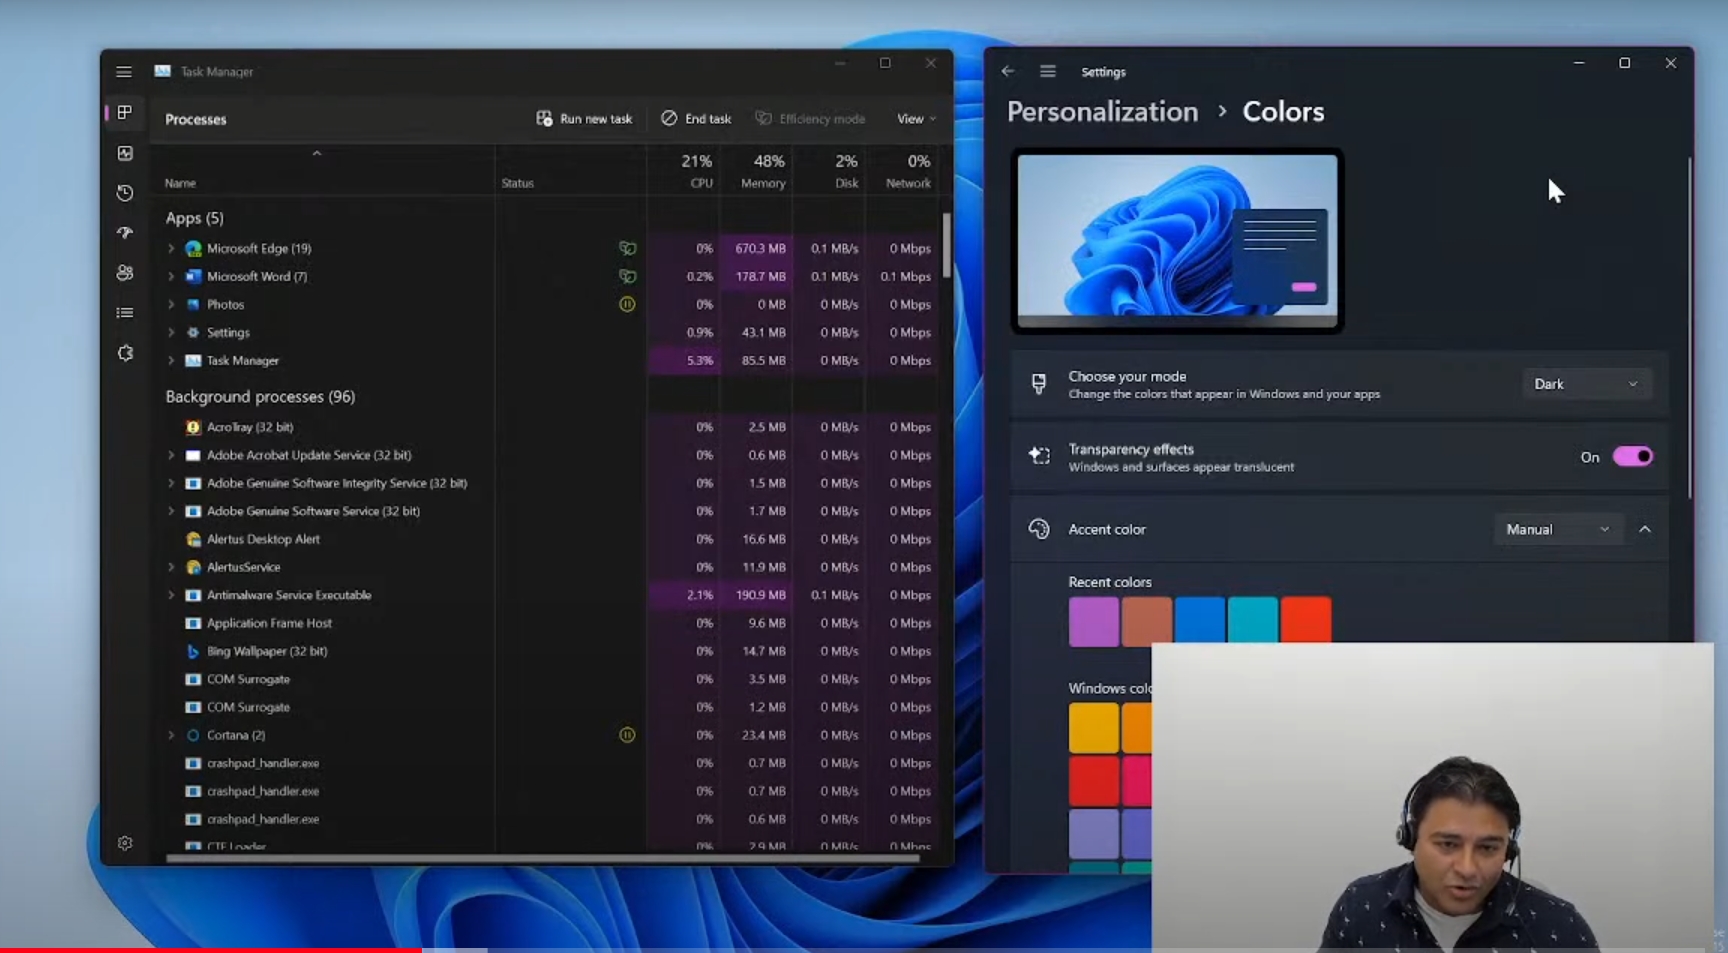The width and height of the screenshot is (1728, 953).
Task: Click the Accent color palette icon
Action: tap(1039, 529)
